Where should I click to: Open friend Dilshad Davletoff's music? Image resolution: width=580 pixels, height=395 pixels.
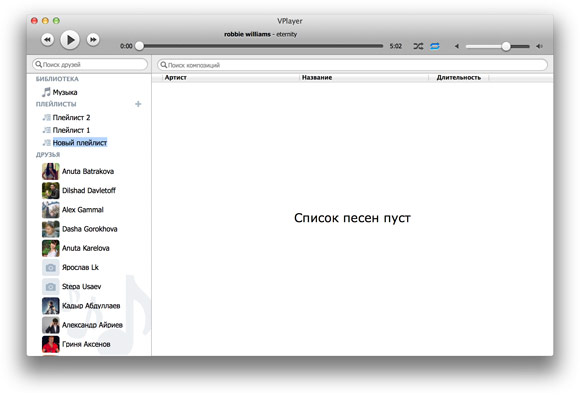click(x=89, y=190)
